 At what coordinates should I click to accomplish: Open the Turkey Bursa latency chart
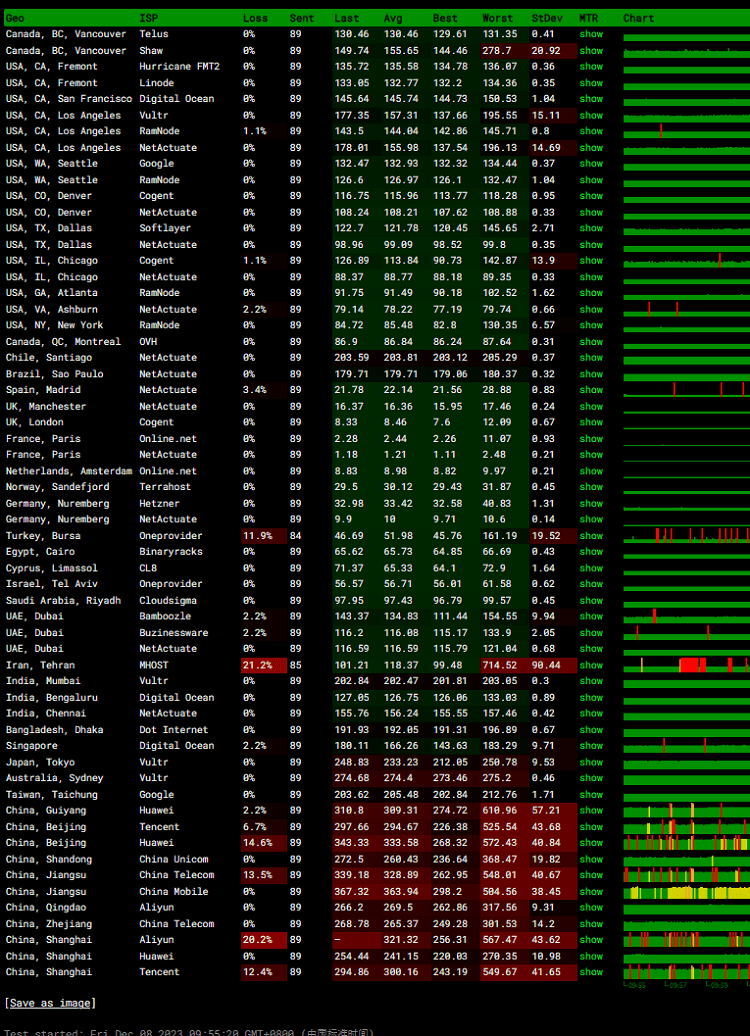click(x=687, y=536)
